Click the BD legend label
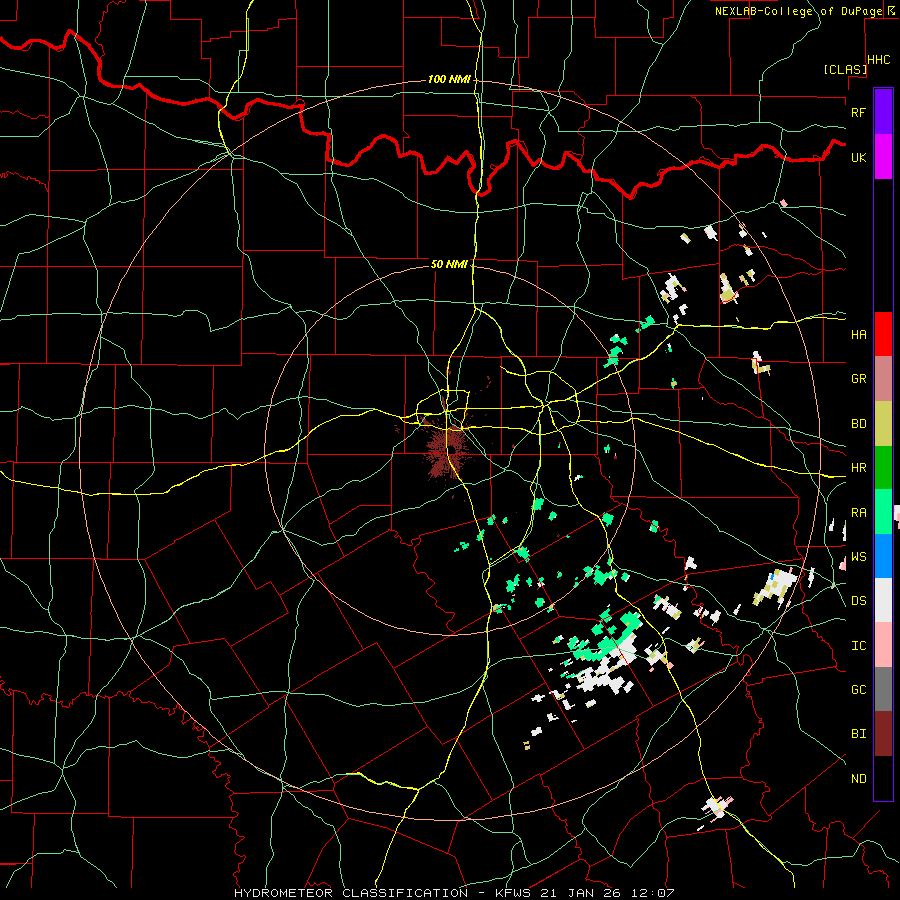This screenshot has width=900, height=900. tap(858, 424)
